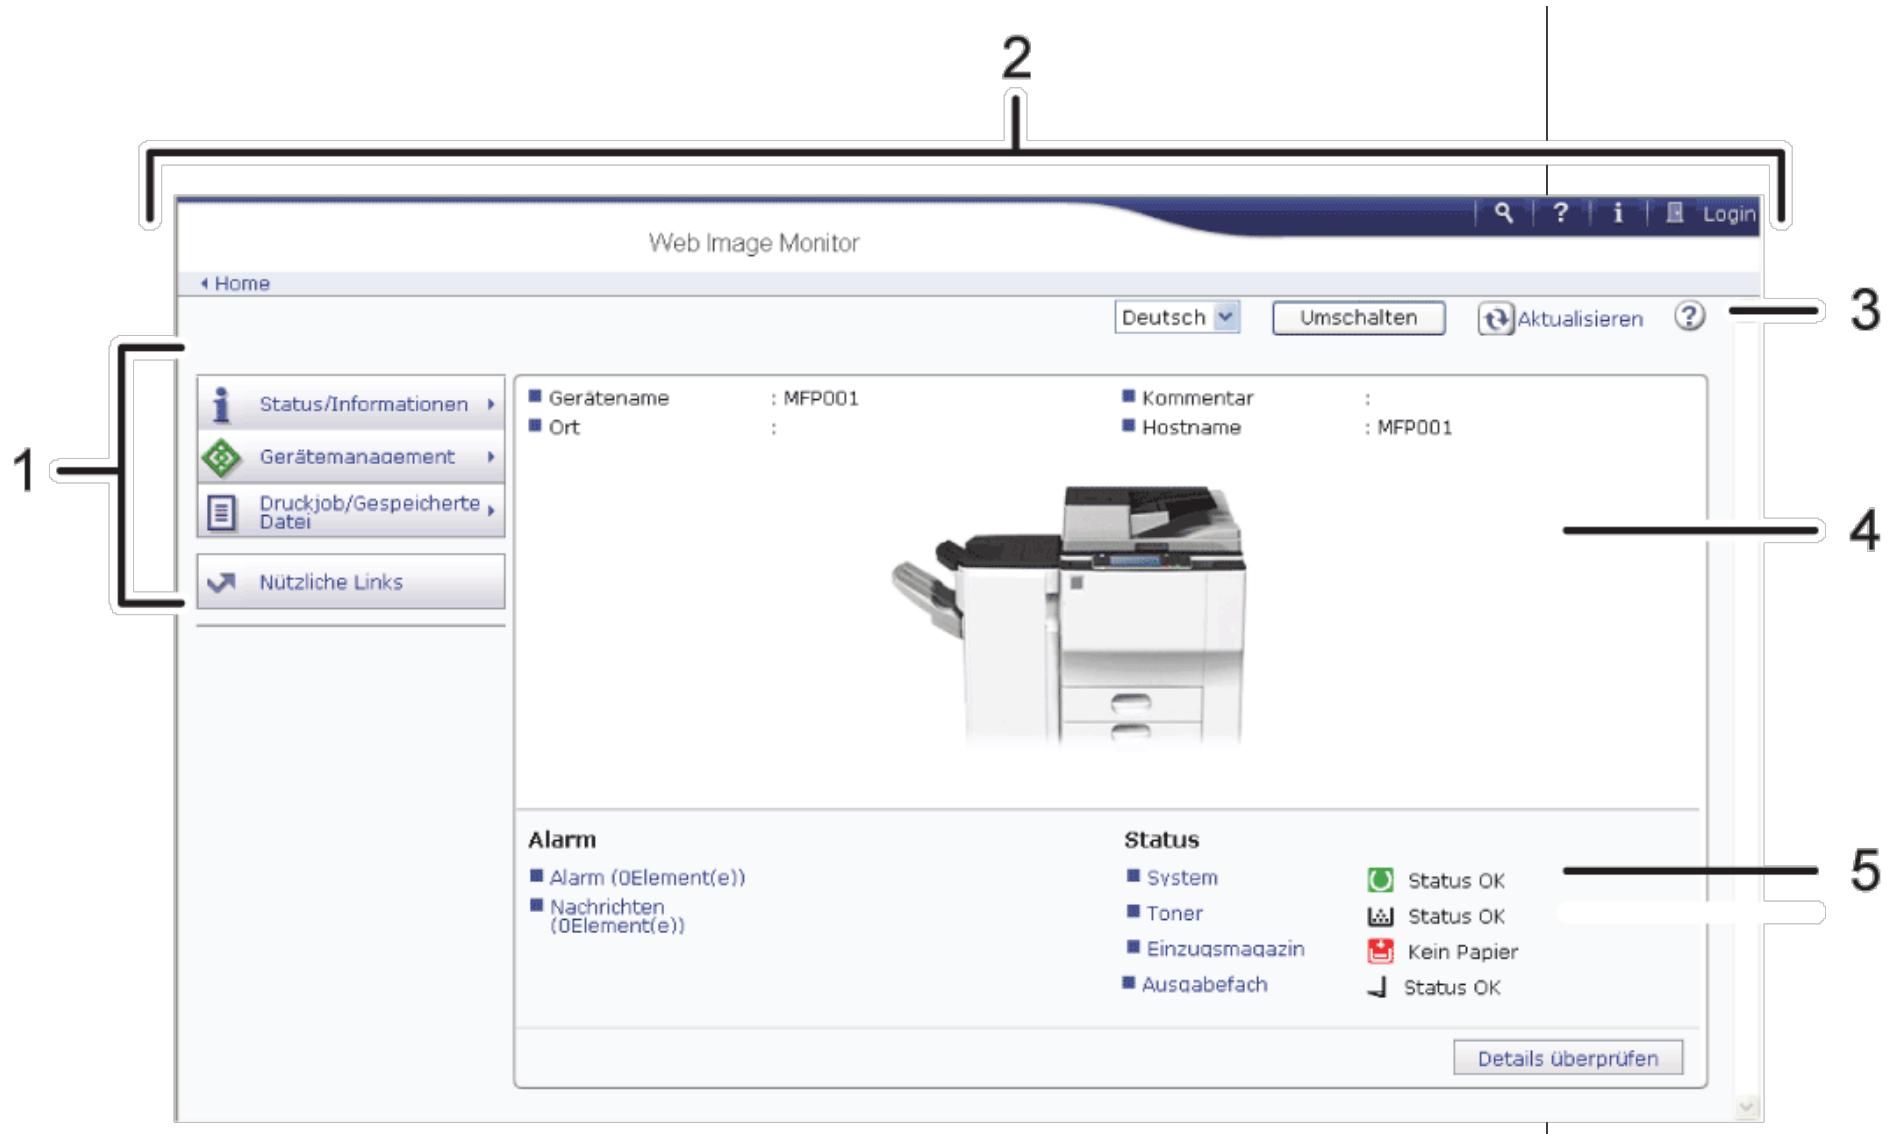Click the 'Gerätename' label

(609, 399)
